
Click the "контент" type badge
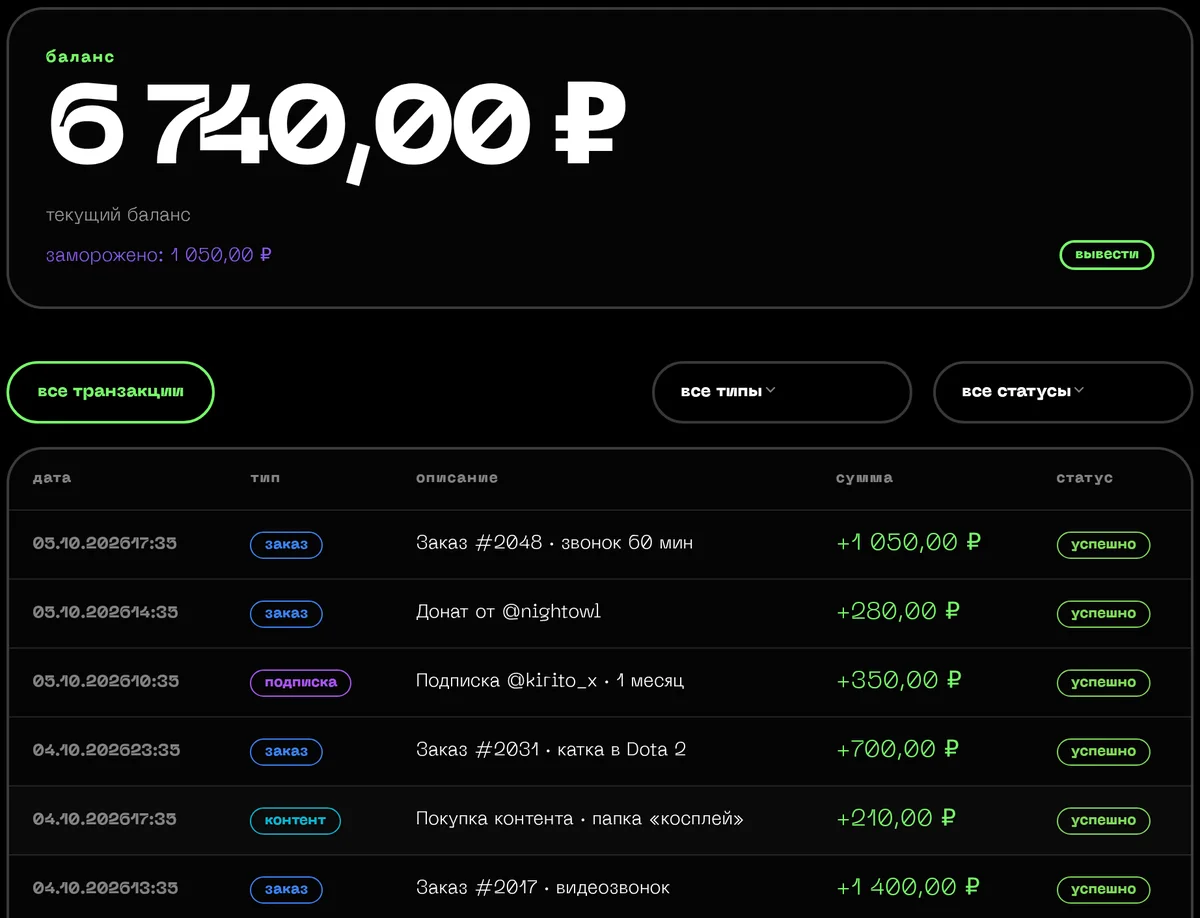295,821
